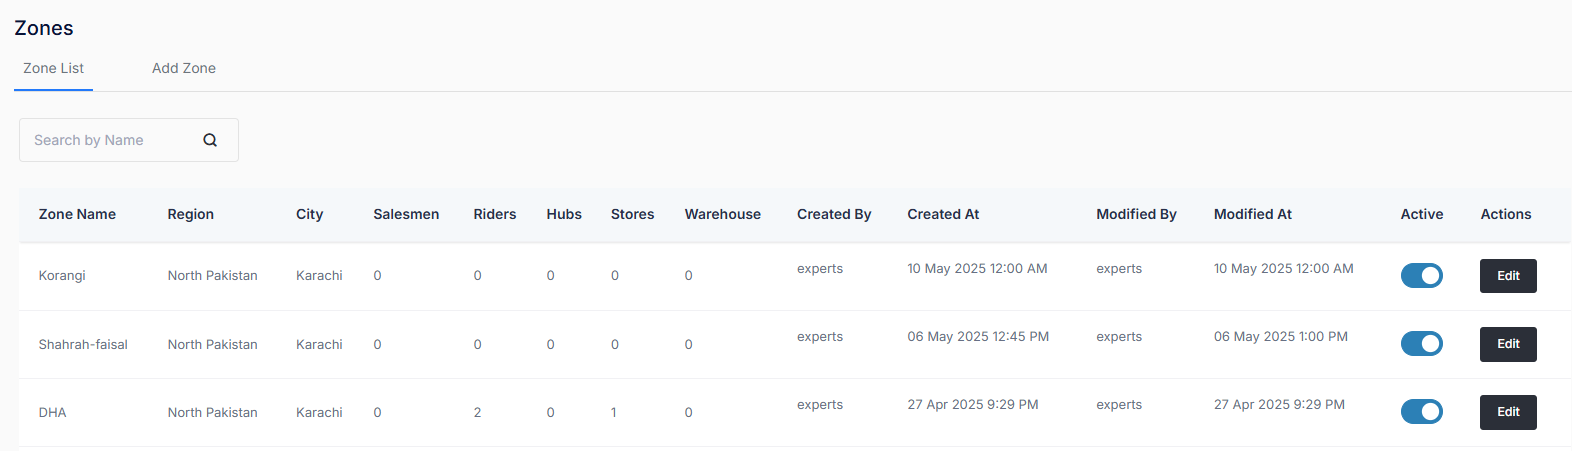Viewport: 1572px width, 451px height.
Task: Click the Region column header
Action: tap(190, 214)
